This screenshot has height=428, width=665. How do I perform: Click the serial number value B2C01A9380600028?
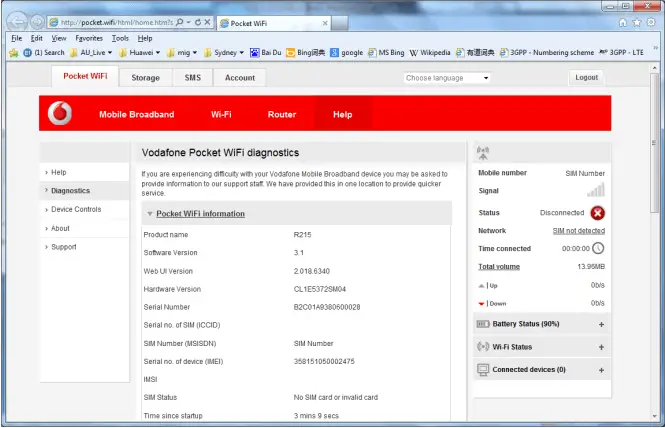point(327,307)
